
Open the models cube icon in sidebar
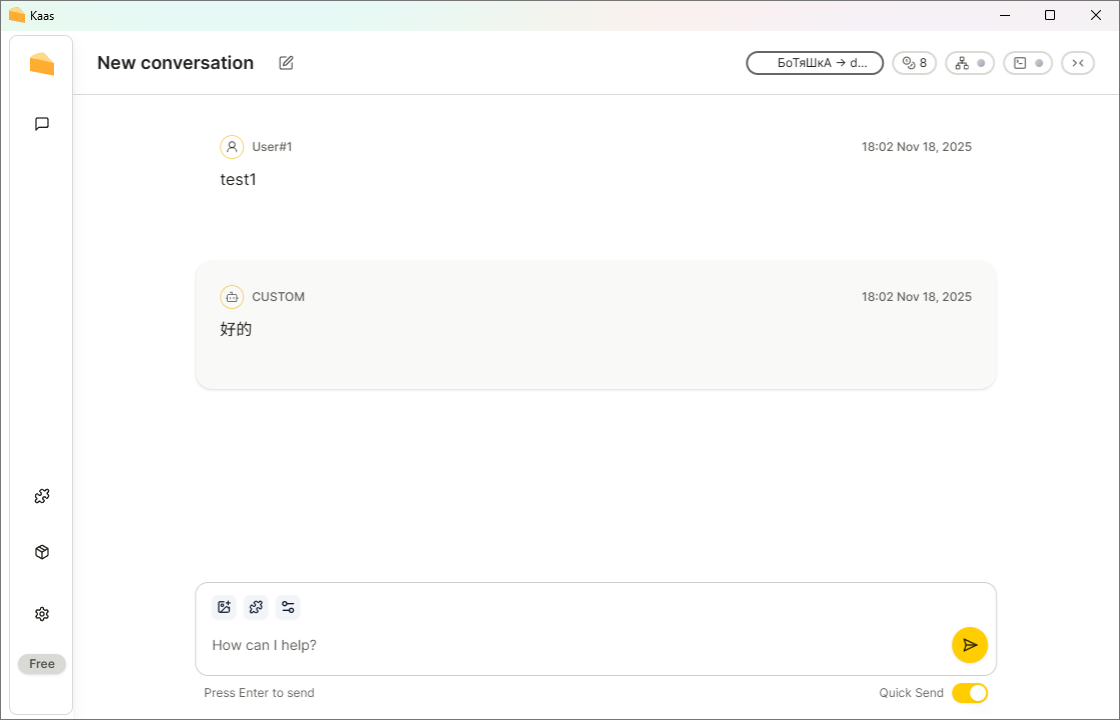tap(42, 552)
